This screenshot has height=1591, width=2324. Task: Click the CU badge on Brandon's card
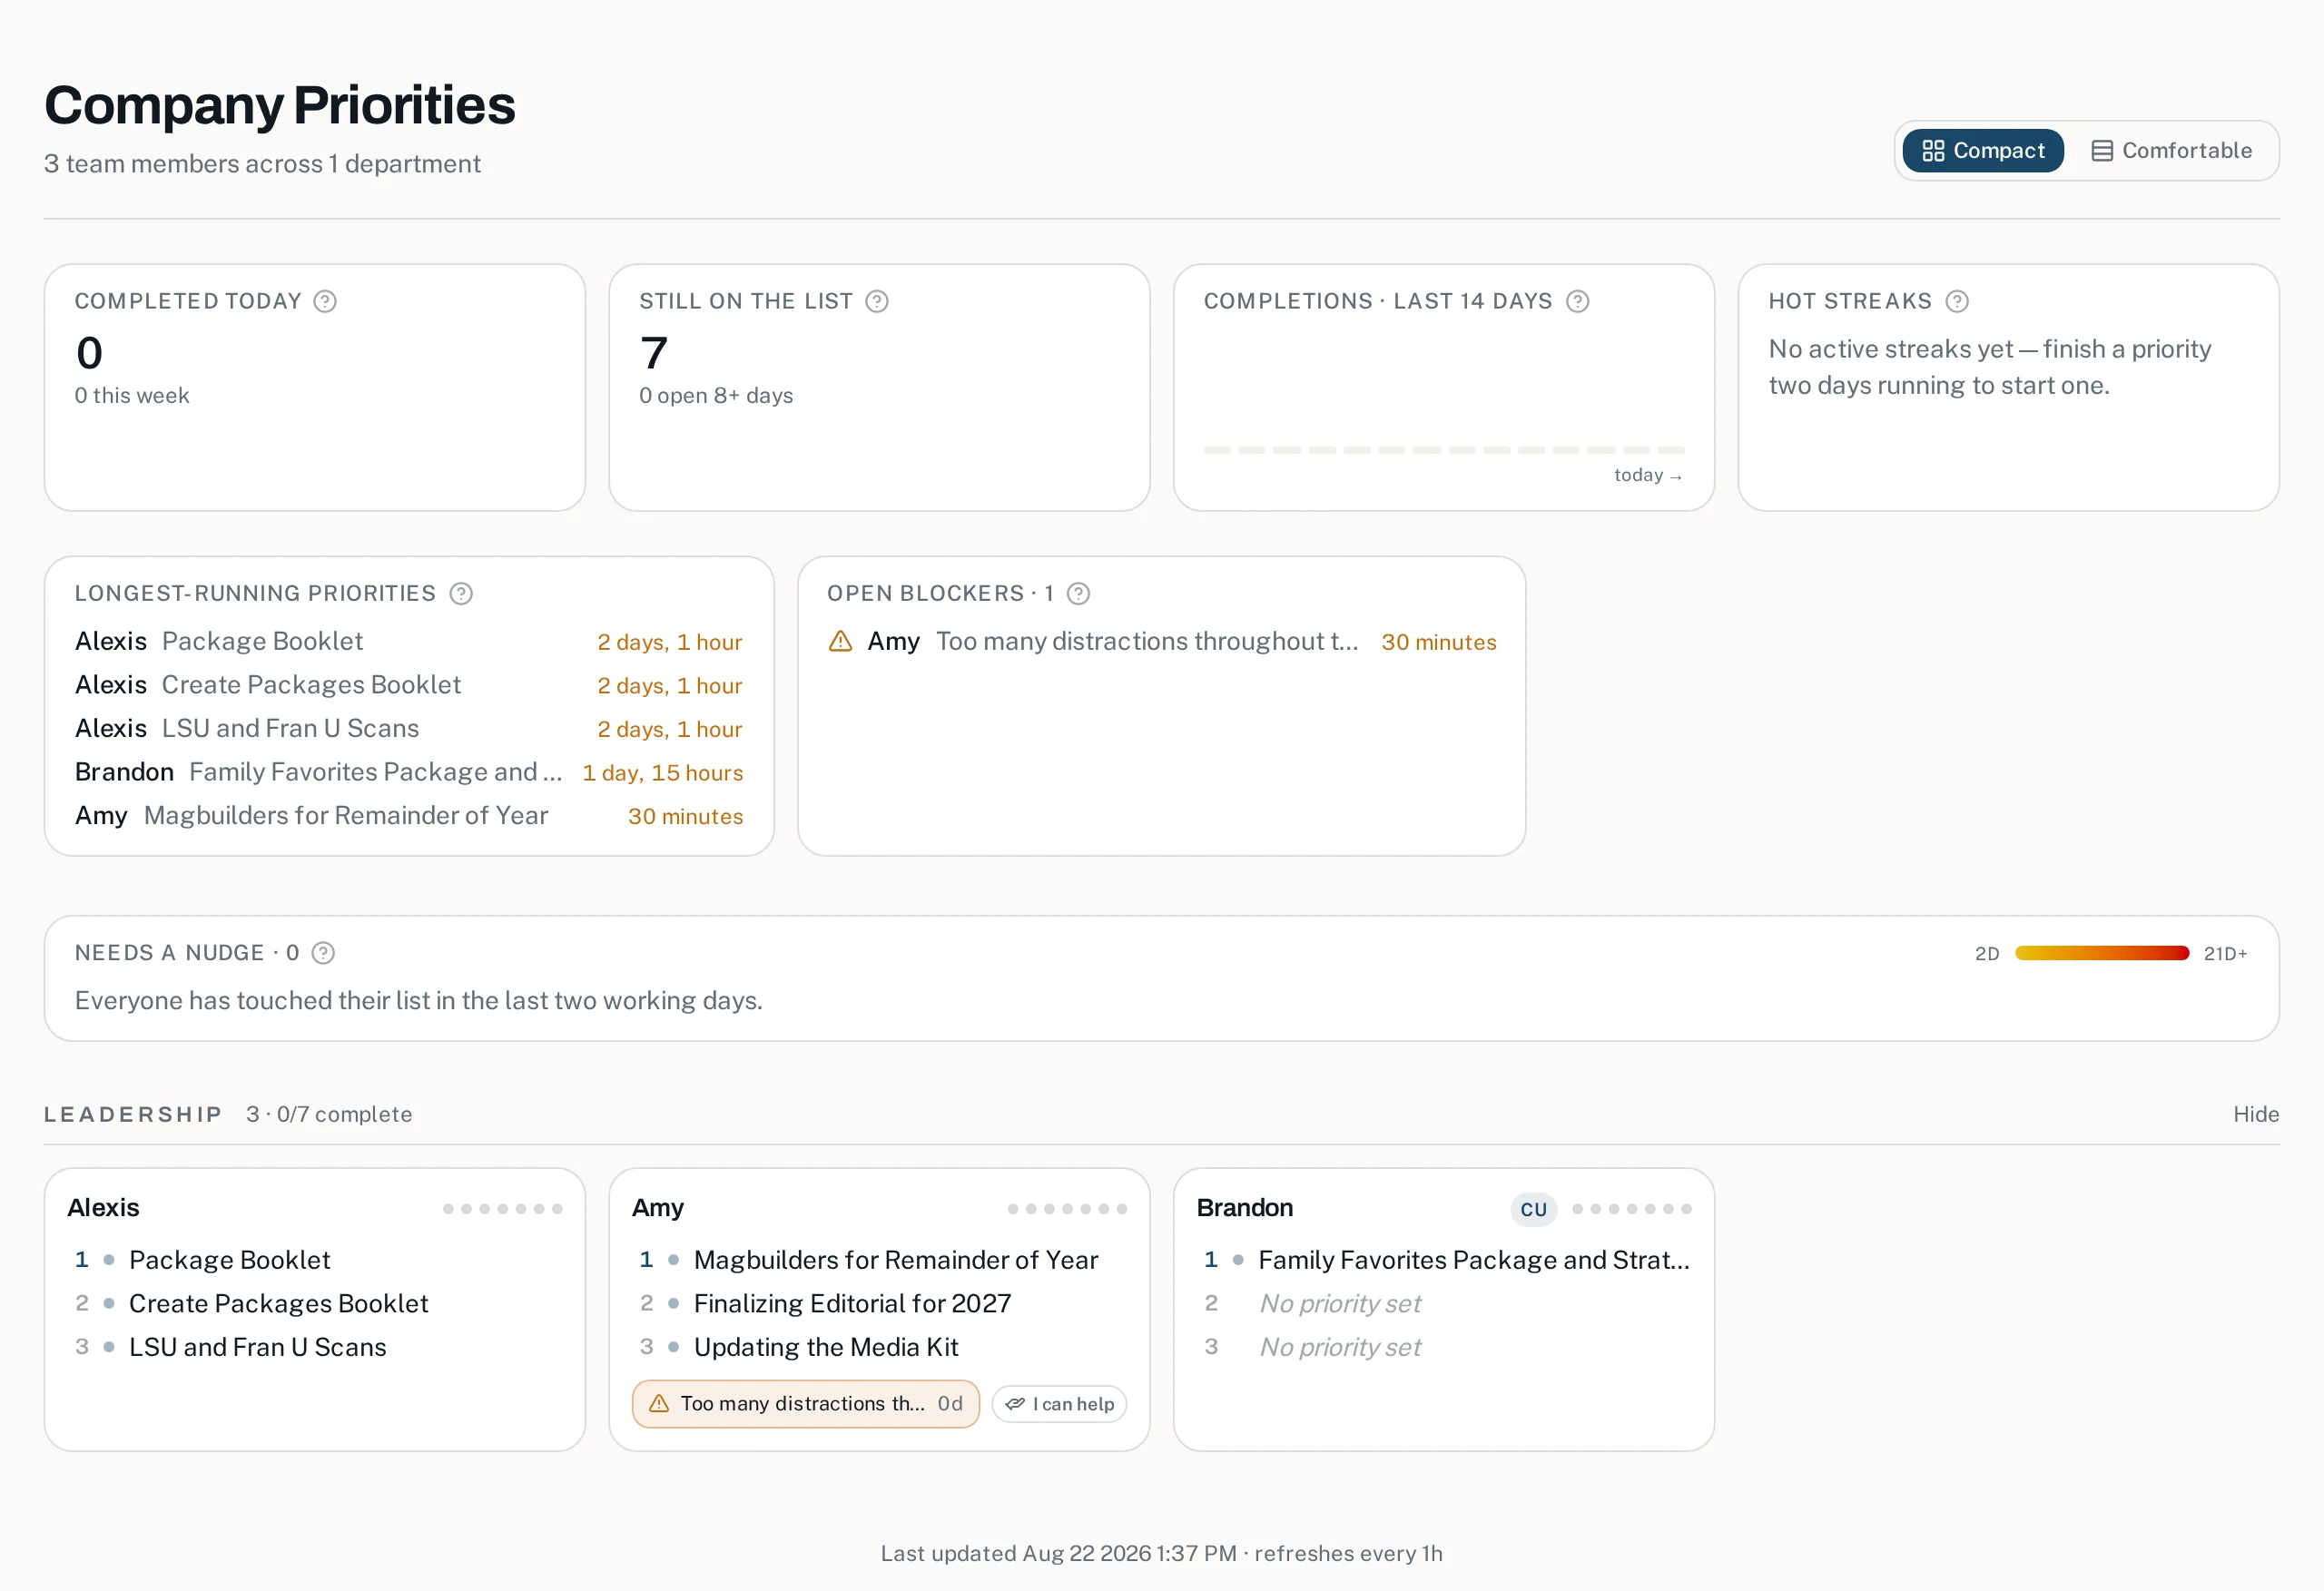[1533, 1209]
